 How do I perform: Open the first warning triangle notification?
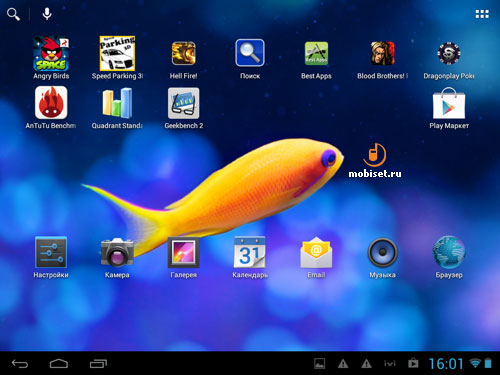(343, 364)
